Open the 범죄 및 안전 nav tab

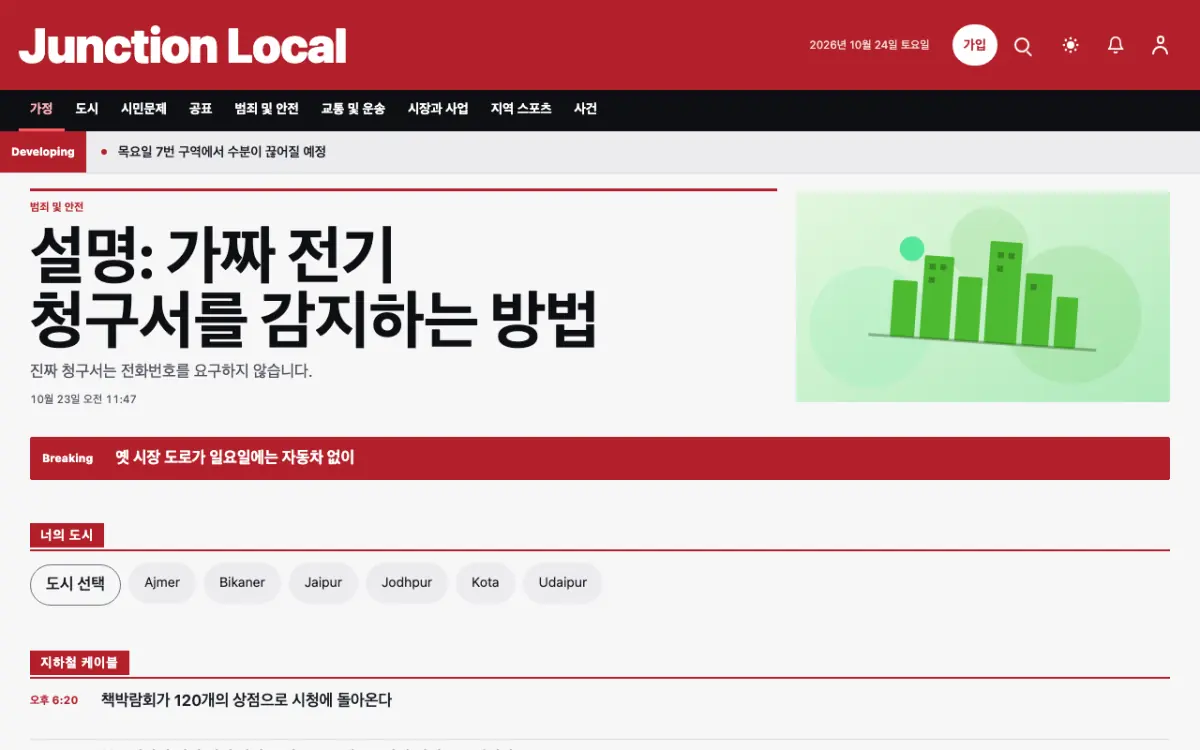[x=267, y=109]
